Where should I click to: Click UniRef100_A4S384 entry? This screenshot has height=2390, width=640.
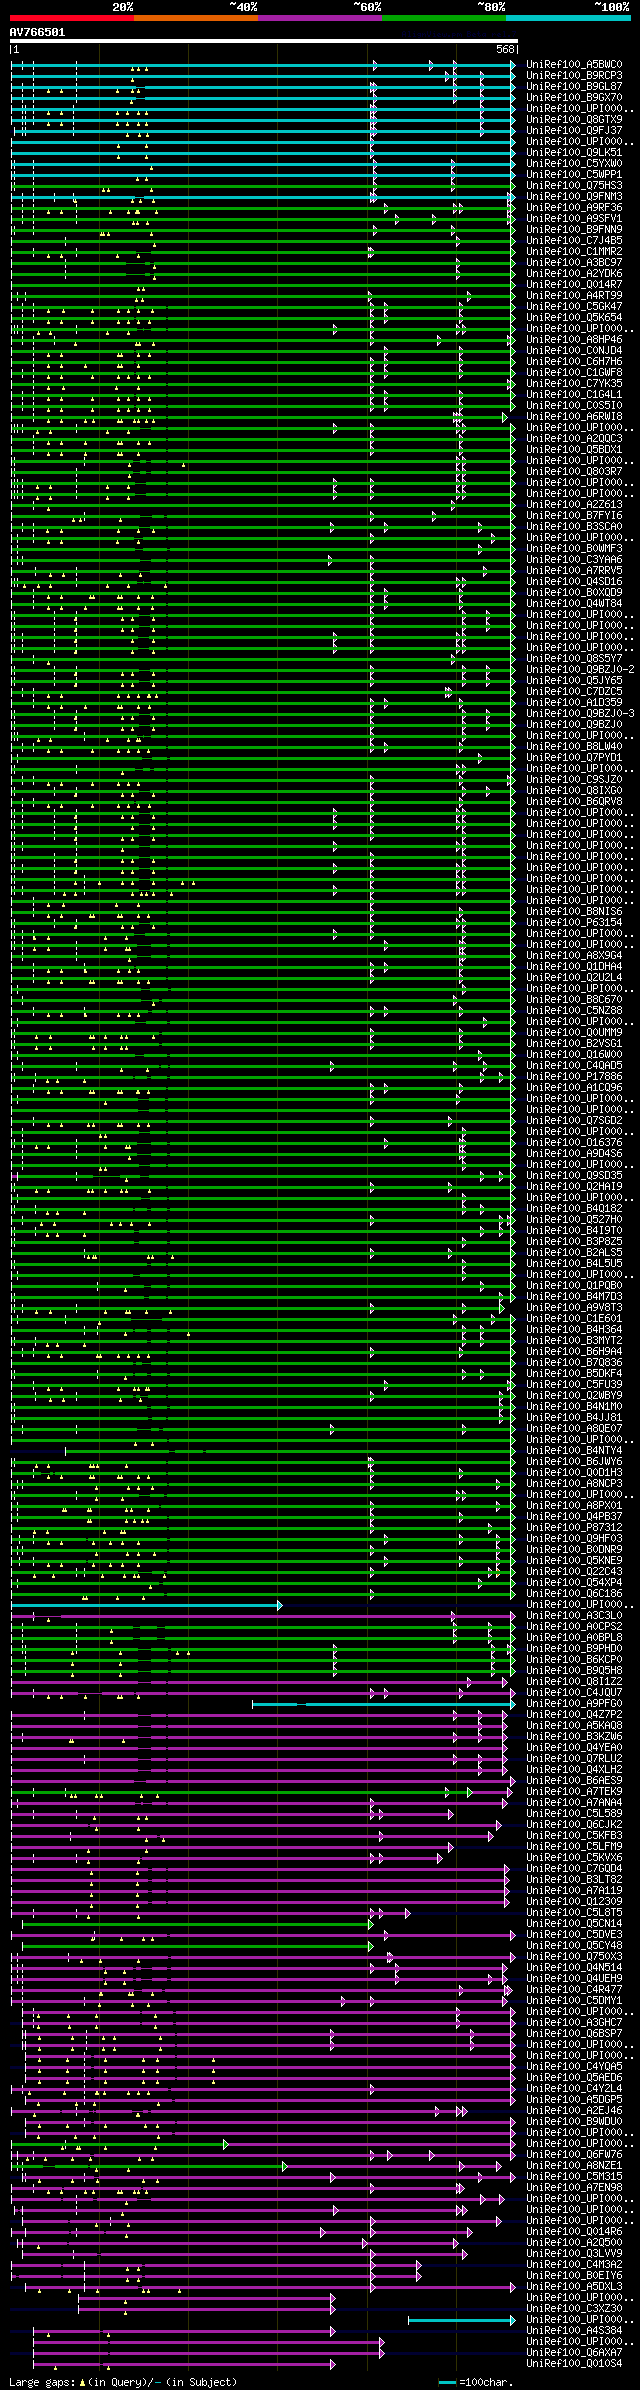click(x=574, y=2331)
